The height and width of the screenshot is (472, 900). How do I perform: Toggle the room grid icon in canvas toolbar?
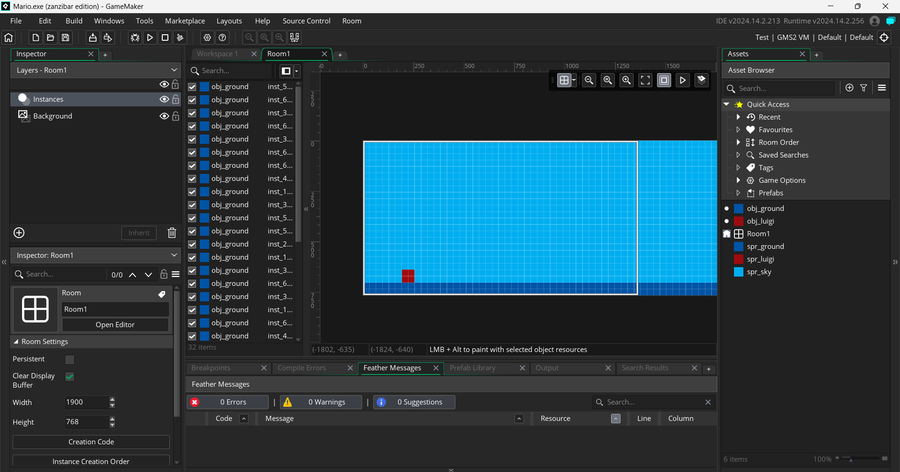click(565, 80)
